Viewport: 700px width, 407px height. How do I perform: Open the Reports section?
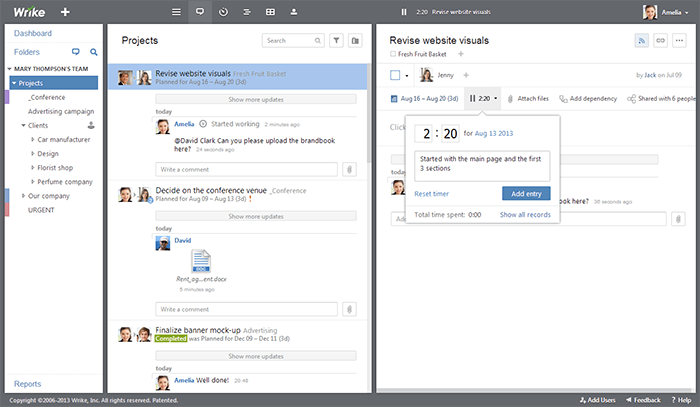(x=27, y=384)
